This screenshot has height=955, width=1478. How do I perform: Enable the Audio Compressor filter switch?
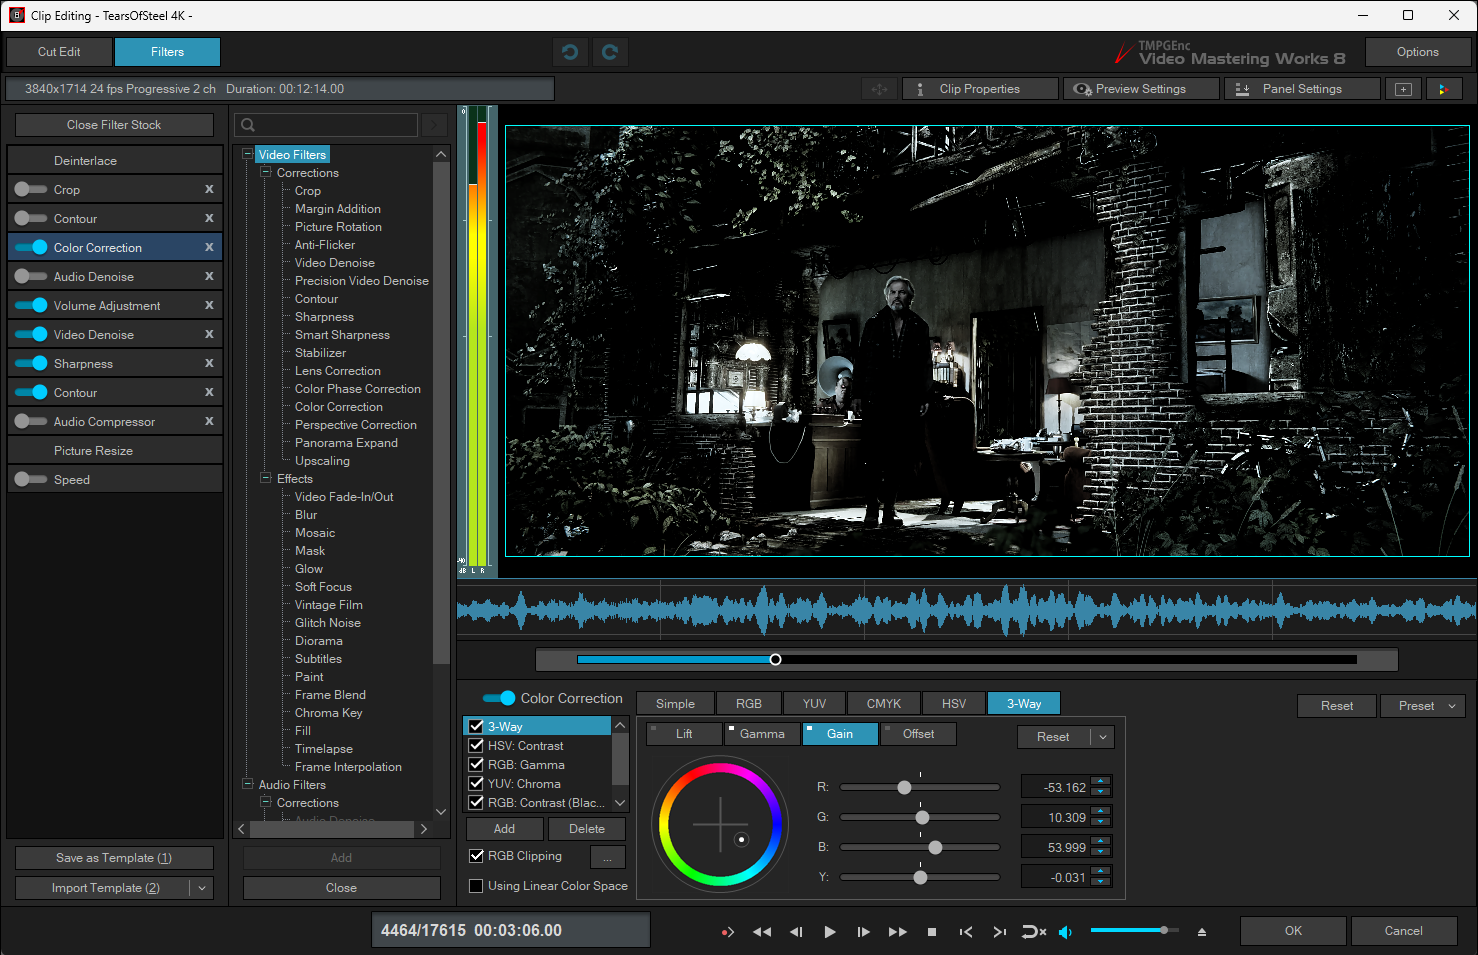click(31, 421)
